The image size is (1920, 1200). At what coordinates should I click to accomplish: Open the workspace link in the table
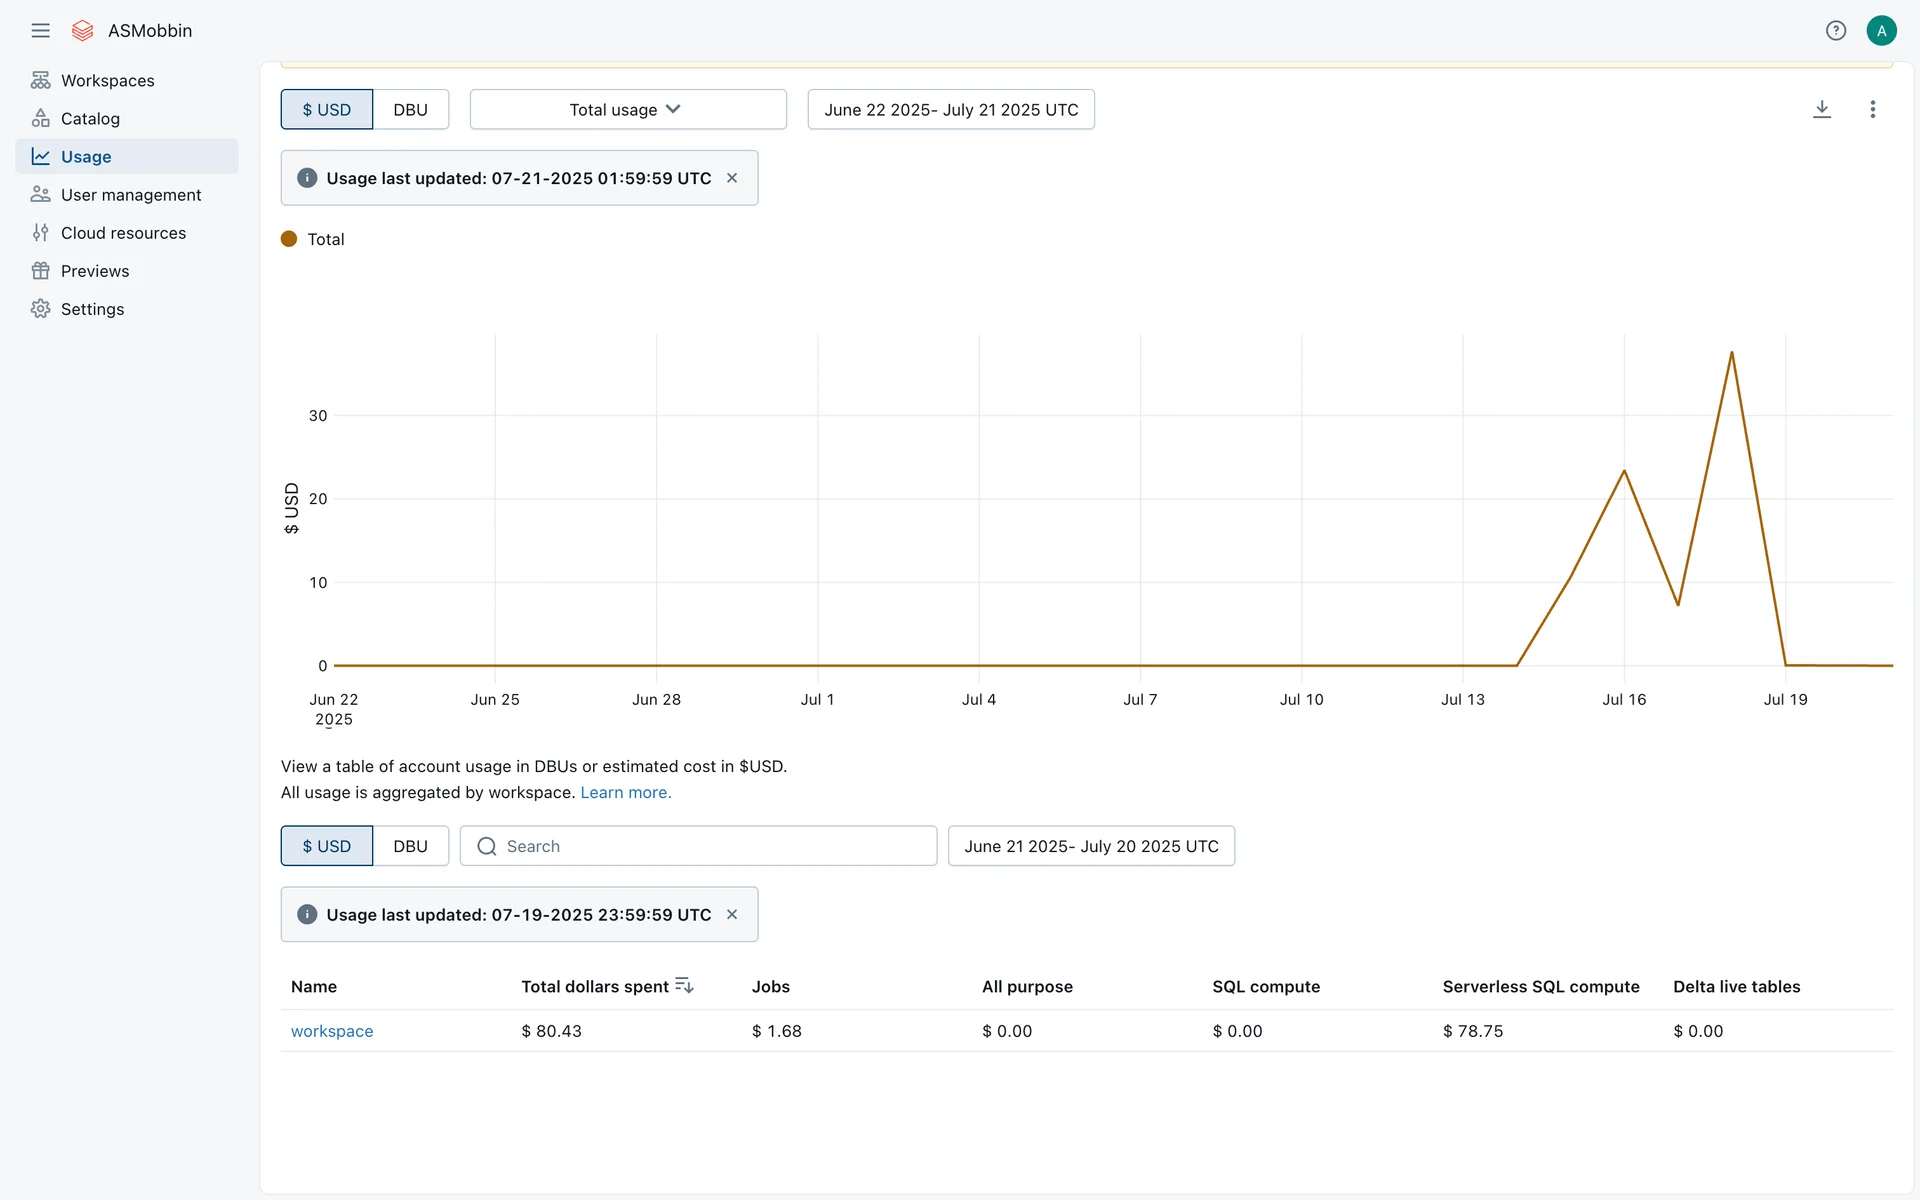(x=331, y=1031)
